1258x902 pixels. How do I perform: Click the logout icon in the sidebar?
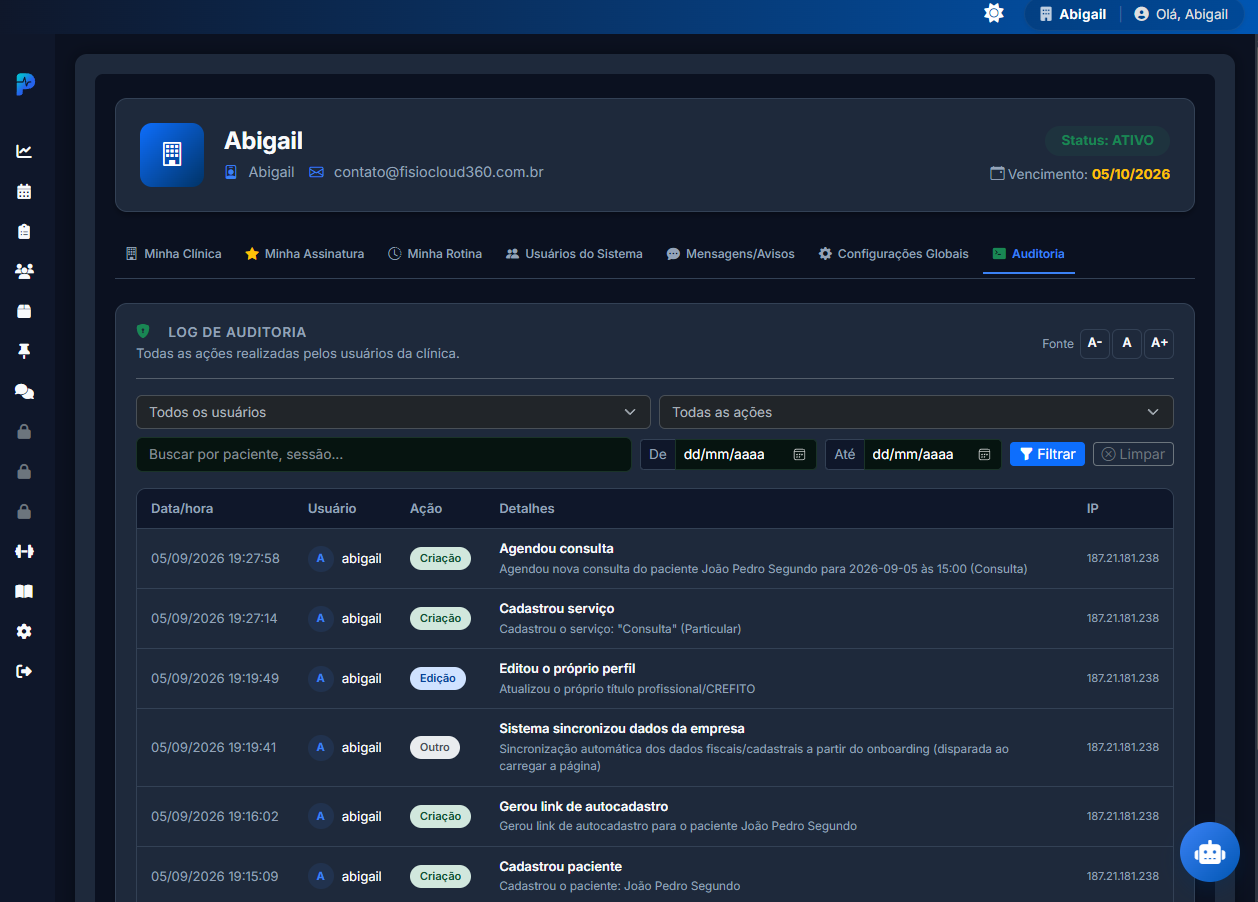tap(24, 671)
